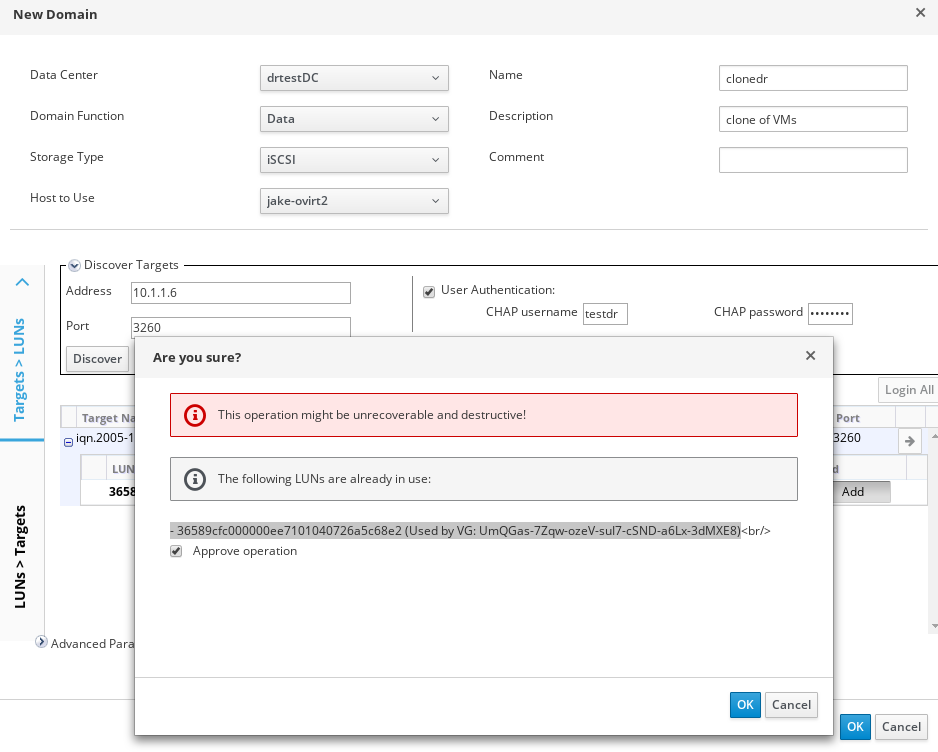Image resolution: width=938 pixels, height=752 pixels.
Task: Click Cancel in the confirmation dialog
Action: click(791, 705)
